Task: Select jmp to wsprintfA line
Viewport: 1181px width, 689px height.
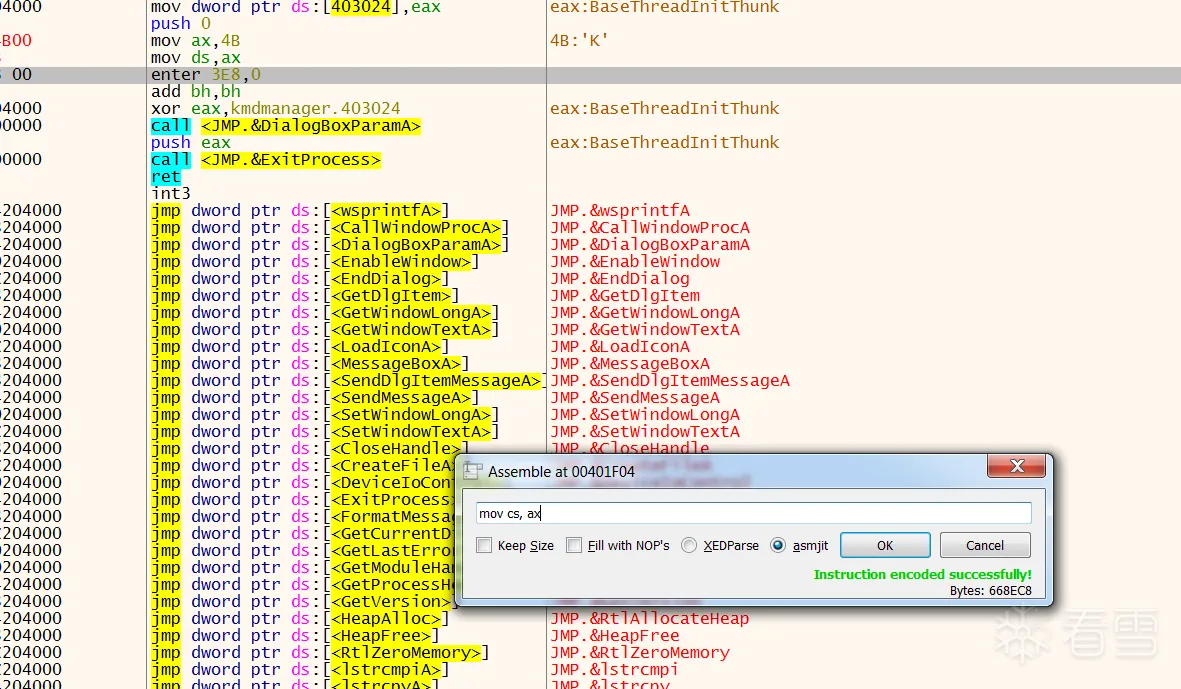Action: 301,211
